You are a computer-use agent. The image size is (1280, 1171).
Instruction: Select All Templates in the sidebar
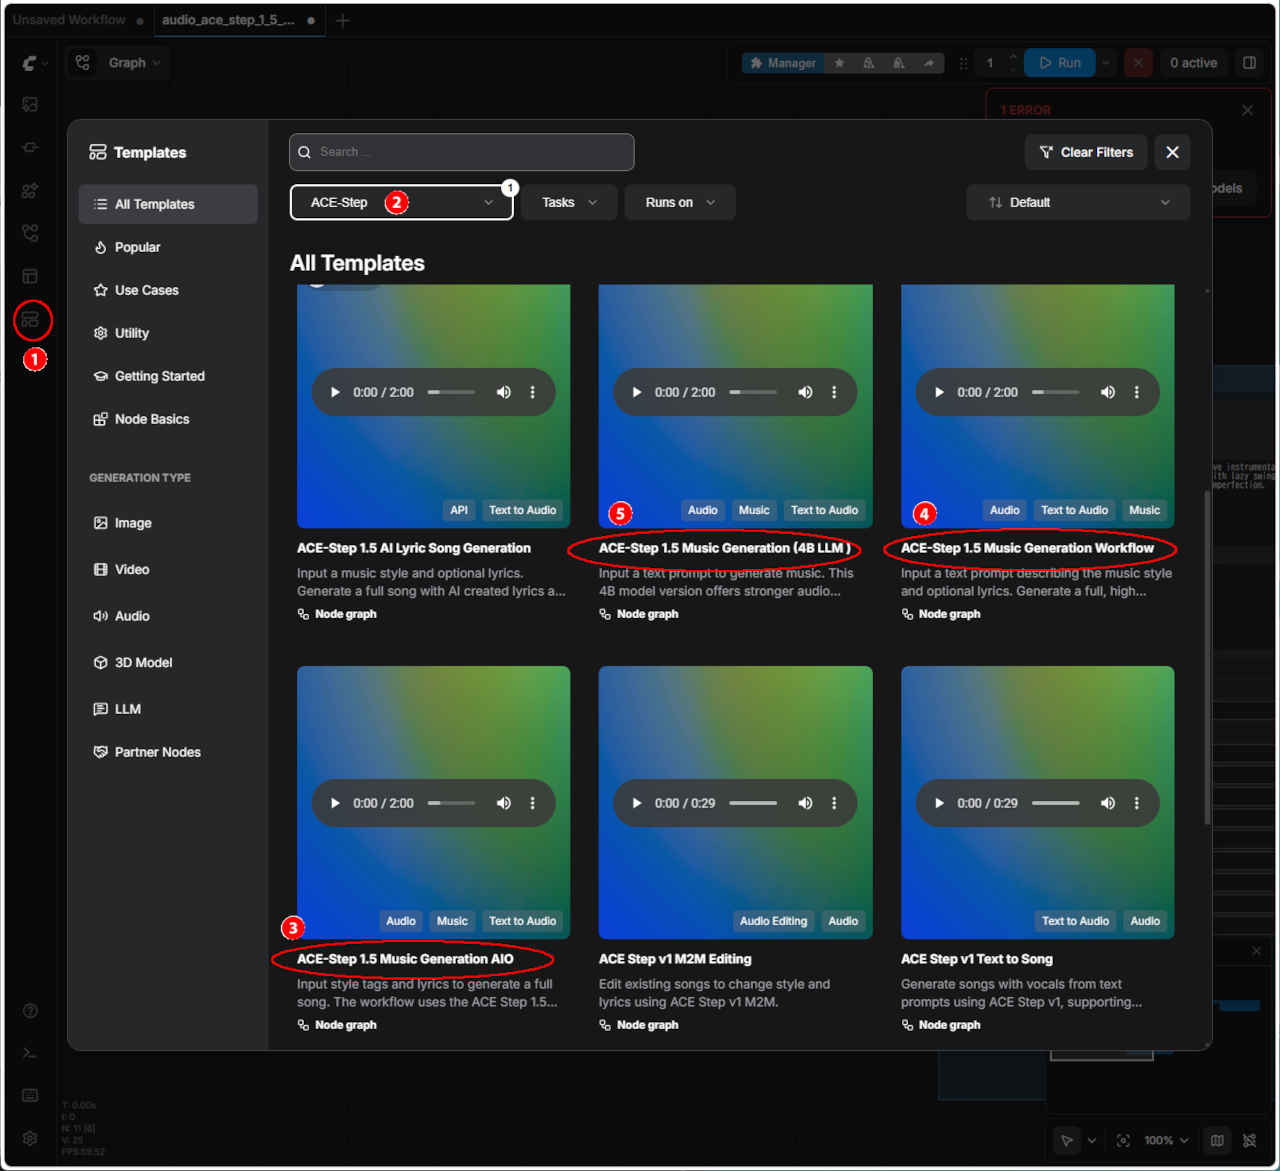pyautogui.click(x=168, y=204)
